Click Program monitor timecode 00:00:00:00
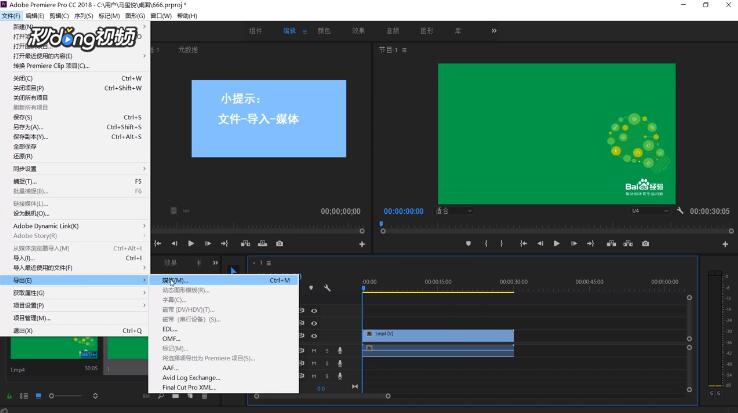 [x=403, y=211]
